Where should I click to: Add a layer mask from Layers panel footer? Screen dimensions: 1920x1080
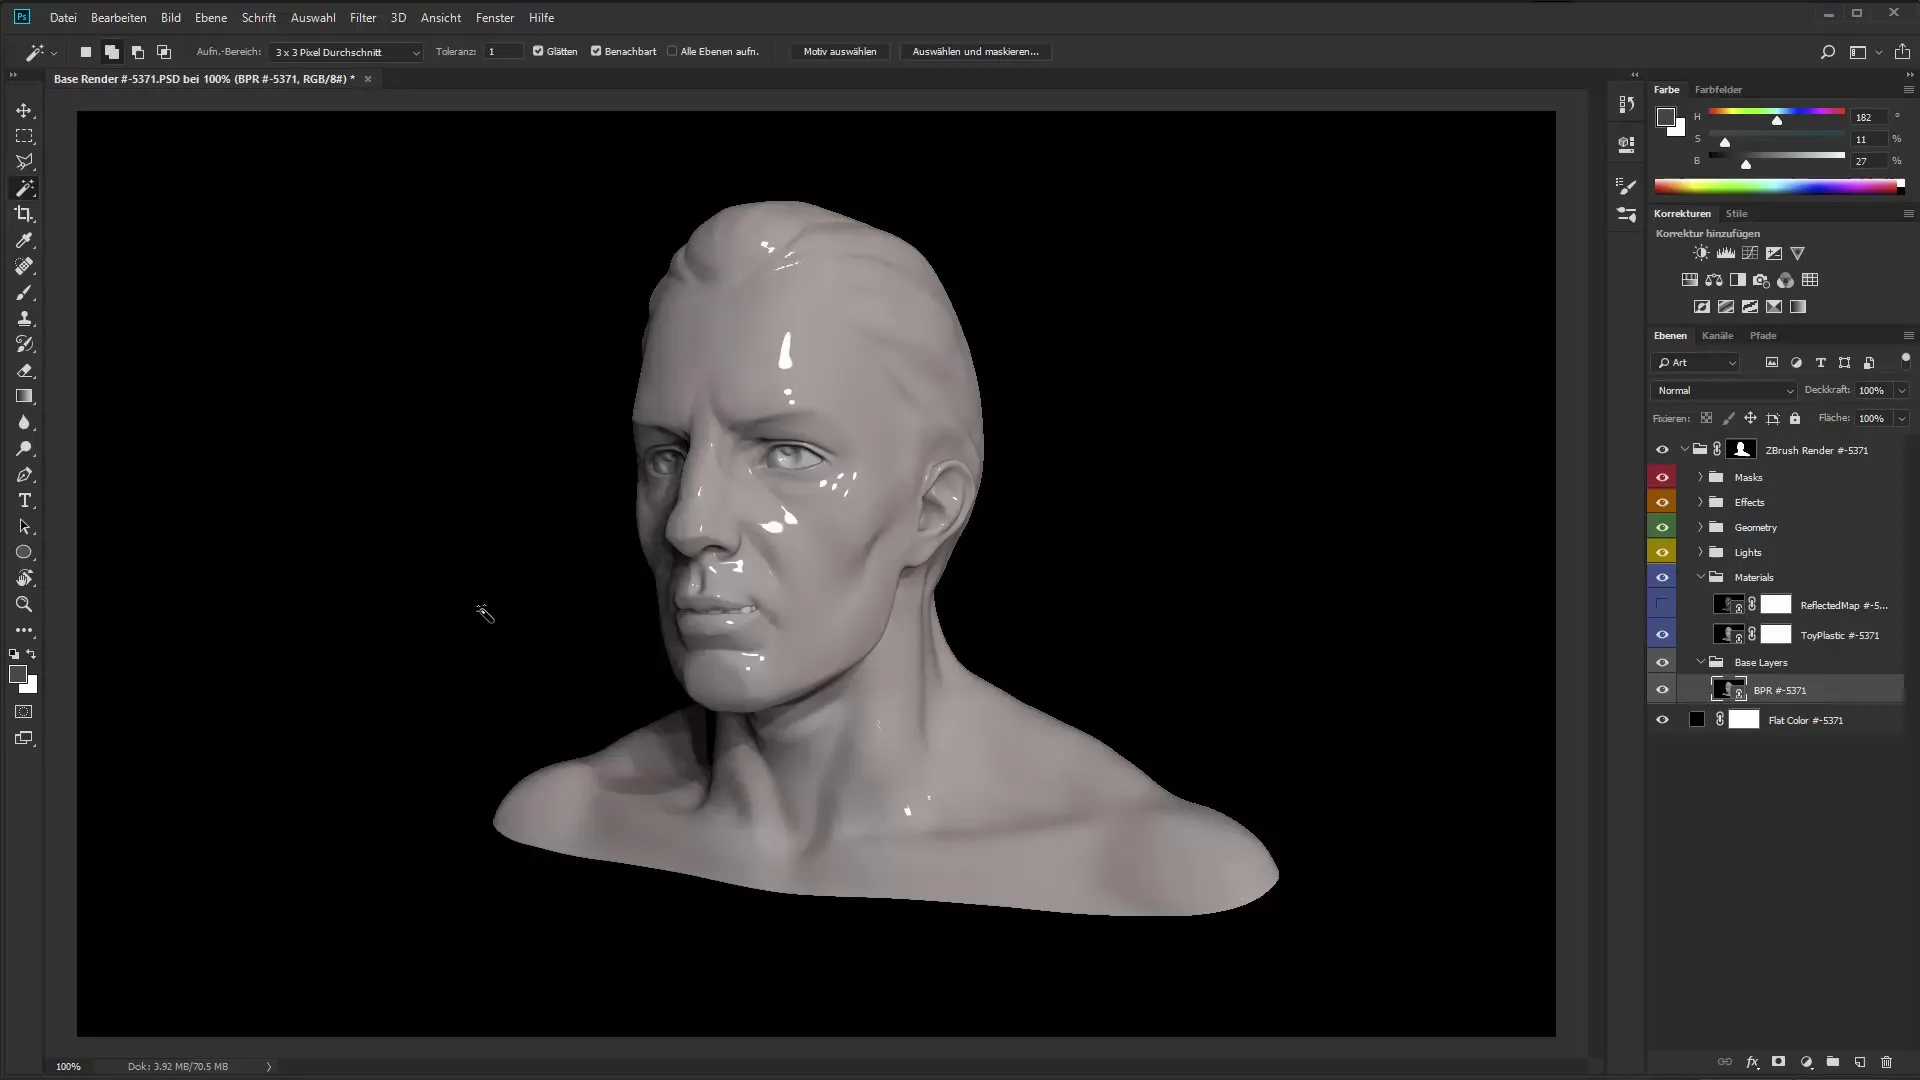(1778, 1062)
